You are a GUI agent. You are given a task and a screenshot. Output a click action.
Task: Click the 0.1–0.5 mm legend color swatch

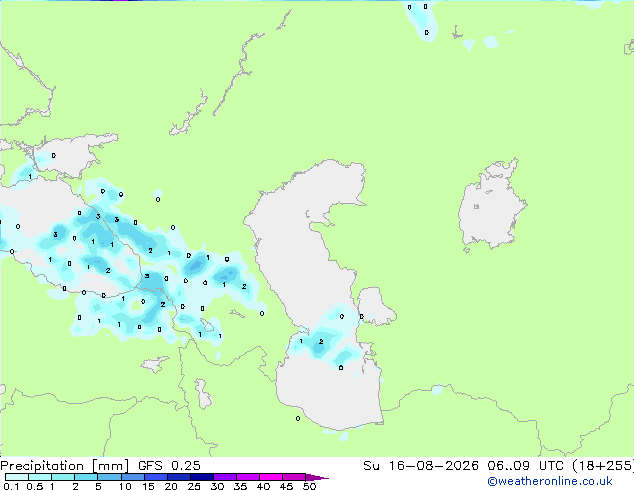[x=17, y=477]
